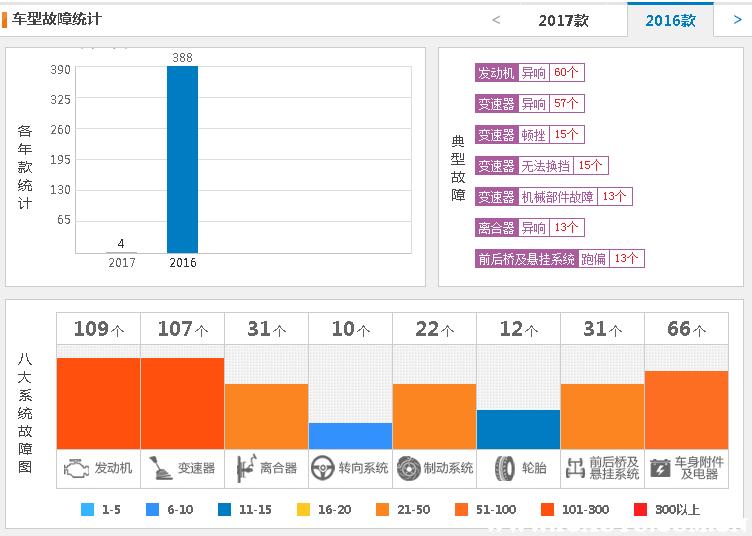
Task: Go to previous model year arrow
Action: click(496, 20)
